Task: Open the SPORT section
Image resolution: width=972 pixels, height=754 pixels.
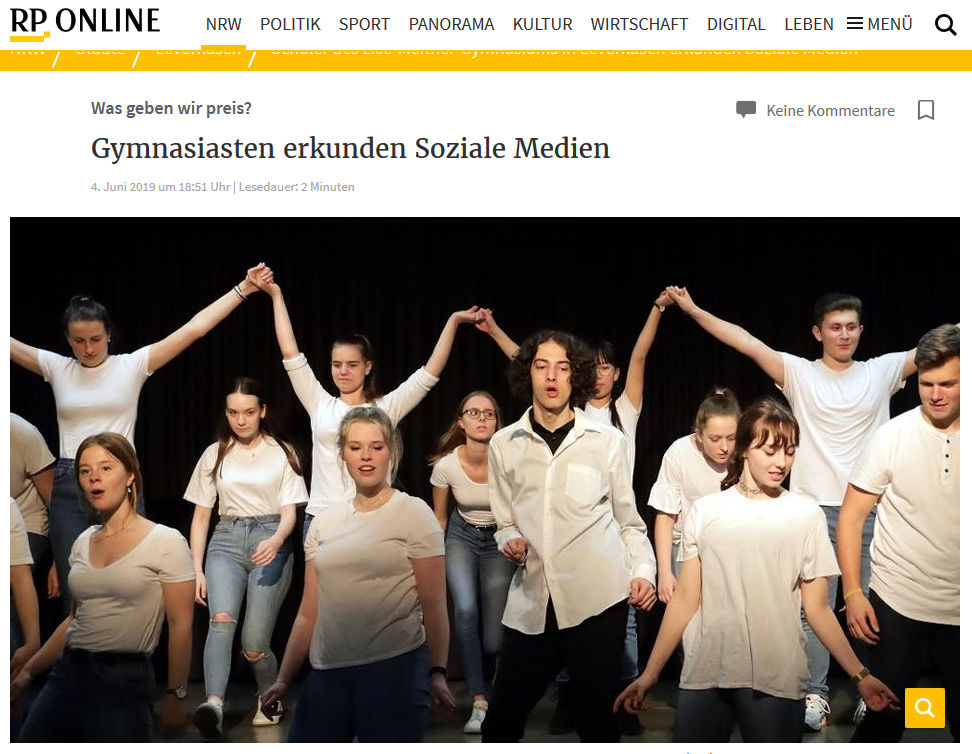Action: 364,24
